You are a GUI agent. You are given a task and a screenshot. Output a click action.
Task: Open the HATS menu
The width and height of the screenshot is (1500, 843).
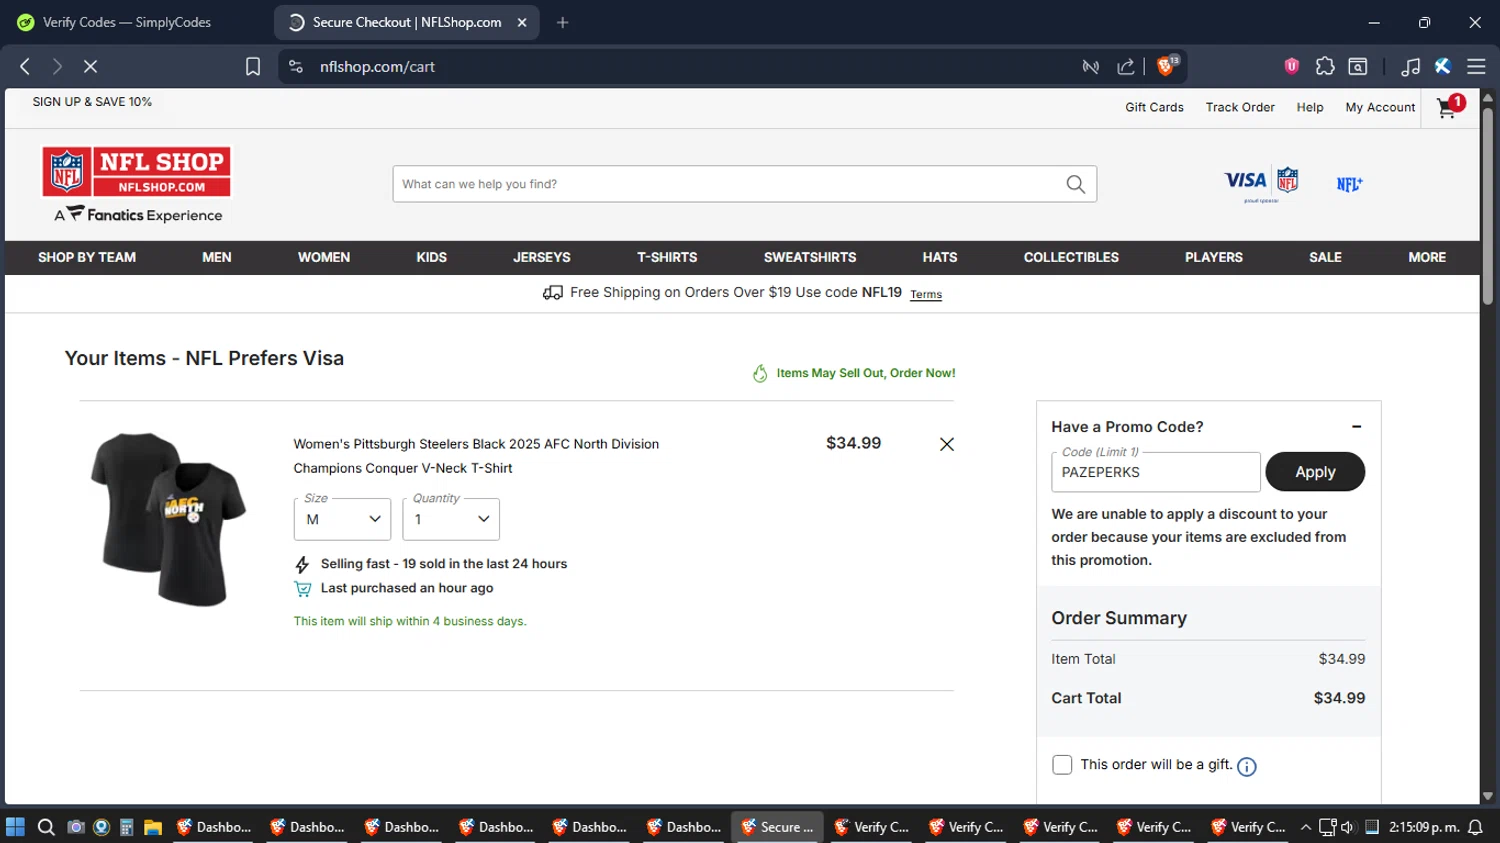click(x=940, y=257)
